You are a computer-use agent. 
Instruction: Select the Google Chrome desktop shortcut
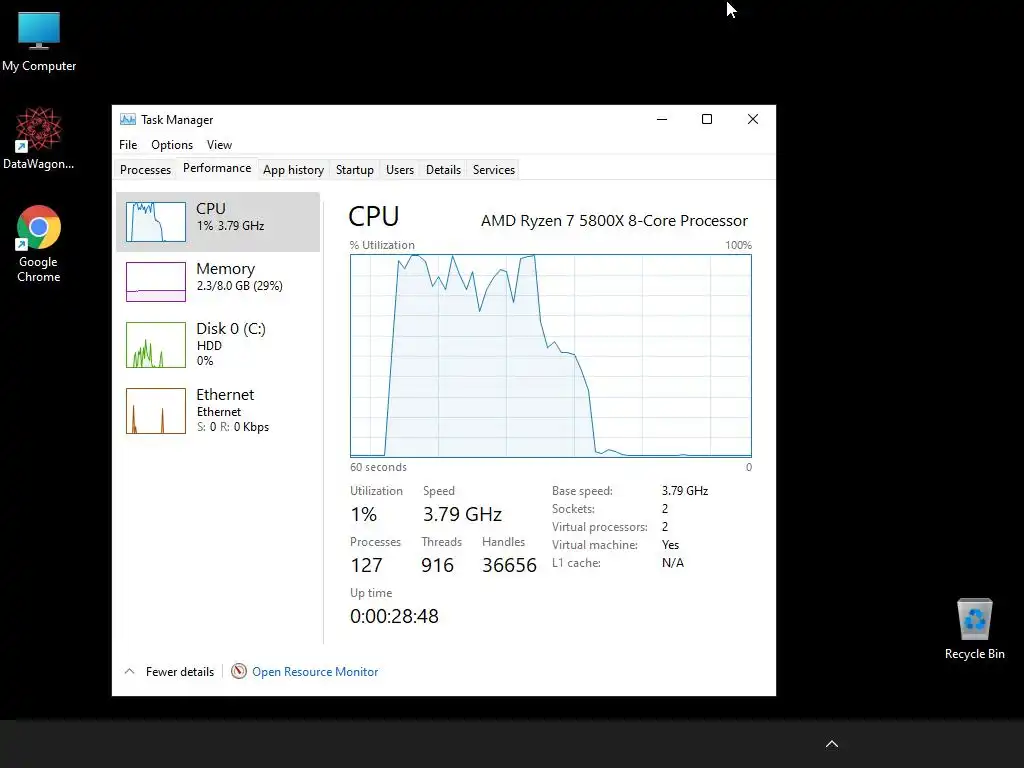[39, 244]
